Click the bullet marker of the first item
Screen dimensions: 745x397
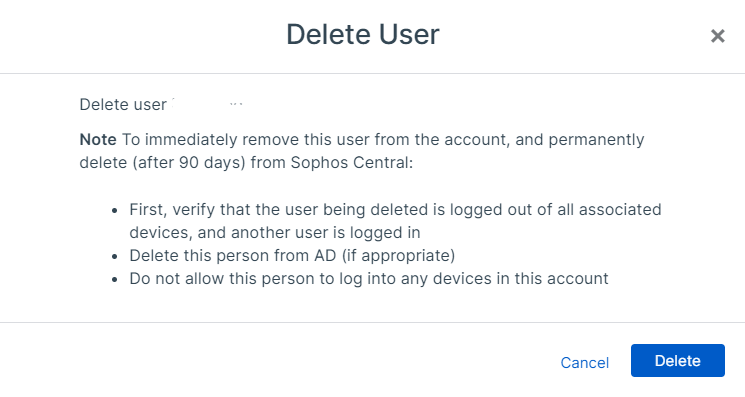[x=114, y=210]
